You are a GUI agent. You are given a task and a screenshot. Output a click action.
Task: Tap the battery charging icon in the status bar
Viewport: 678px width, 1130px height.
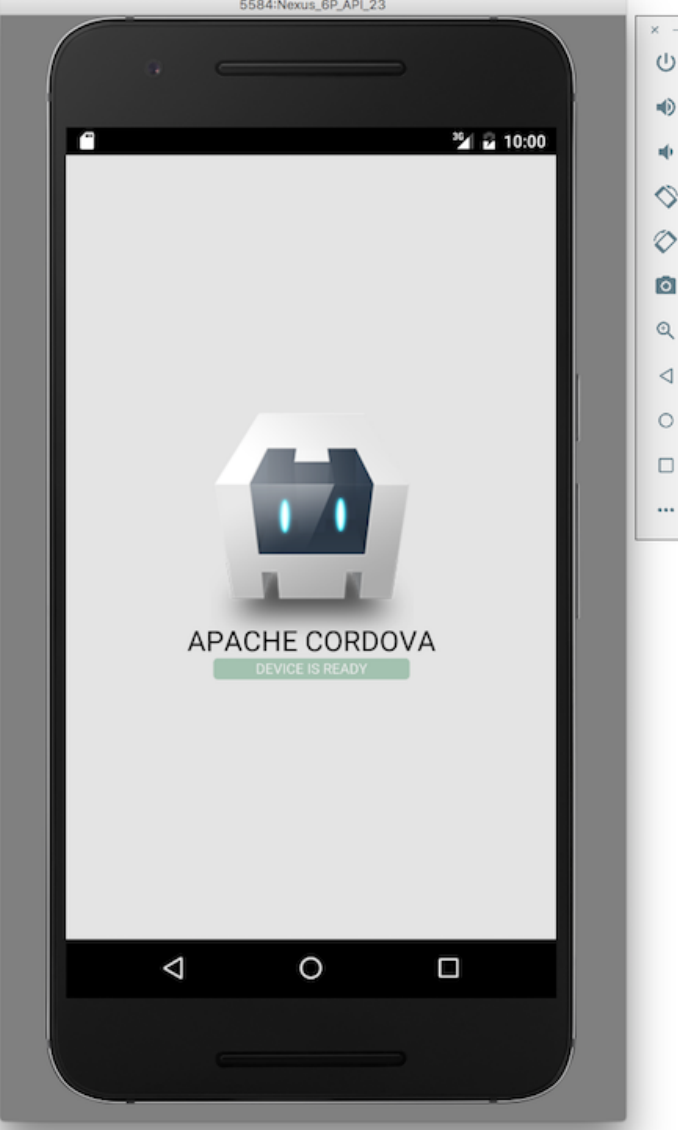point(489,141)
